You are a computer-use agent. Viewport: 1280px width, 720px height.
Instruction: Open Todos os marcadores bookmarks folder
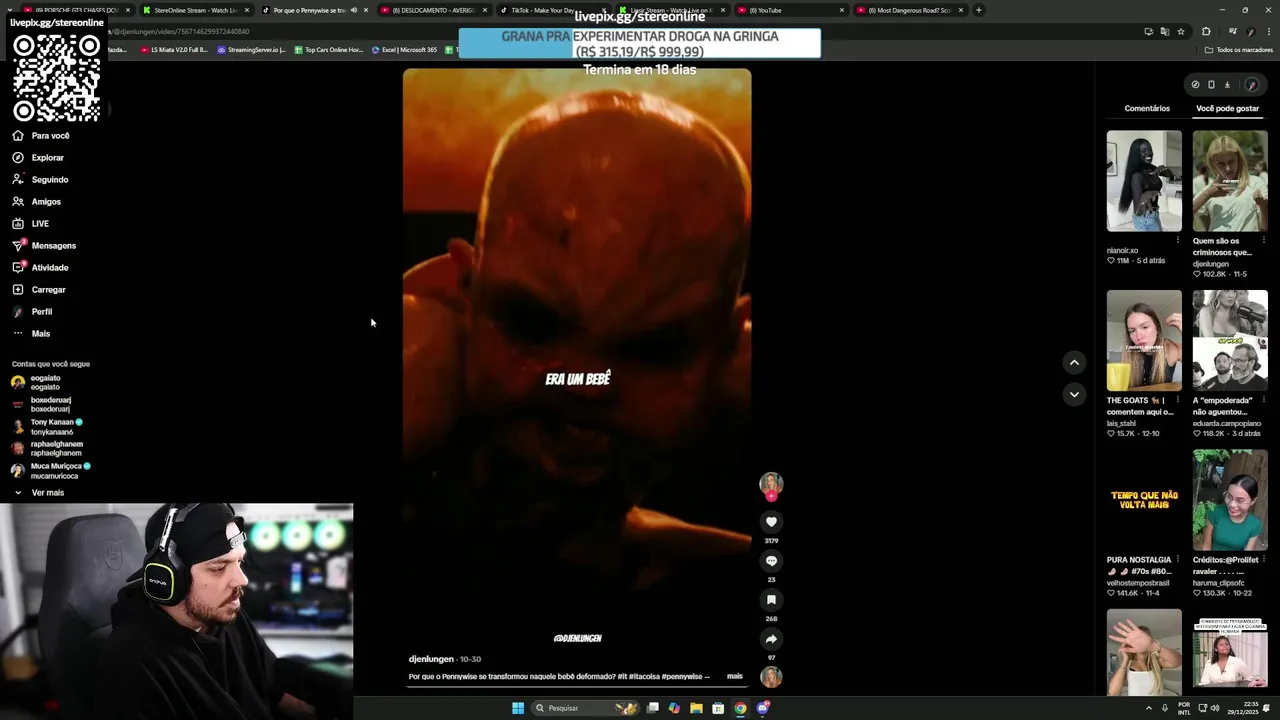[x=1239, y=49]
